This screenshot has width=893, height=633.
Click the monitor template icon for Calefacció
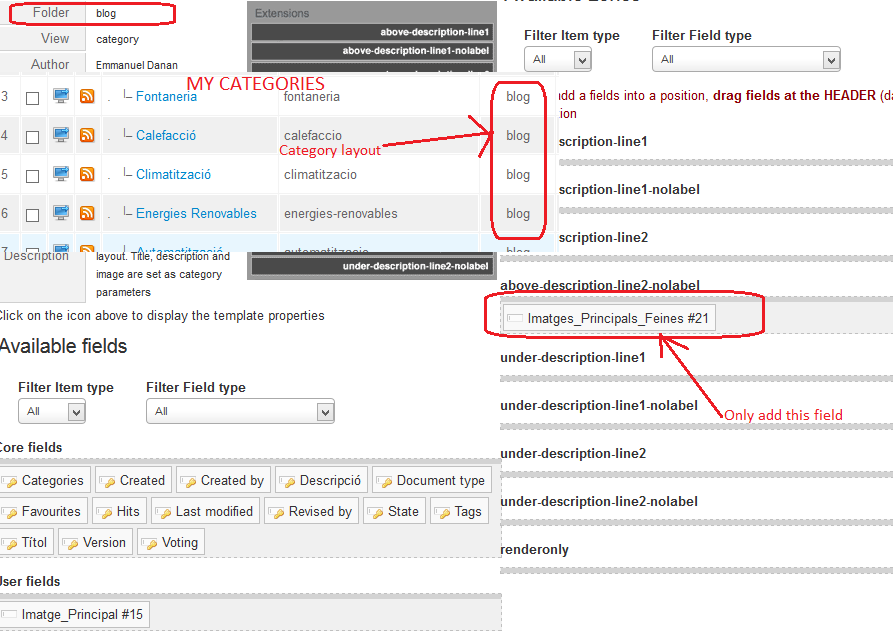tap(61, 134)
